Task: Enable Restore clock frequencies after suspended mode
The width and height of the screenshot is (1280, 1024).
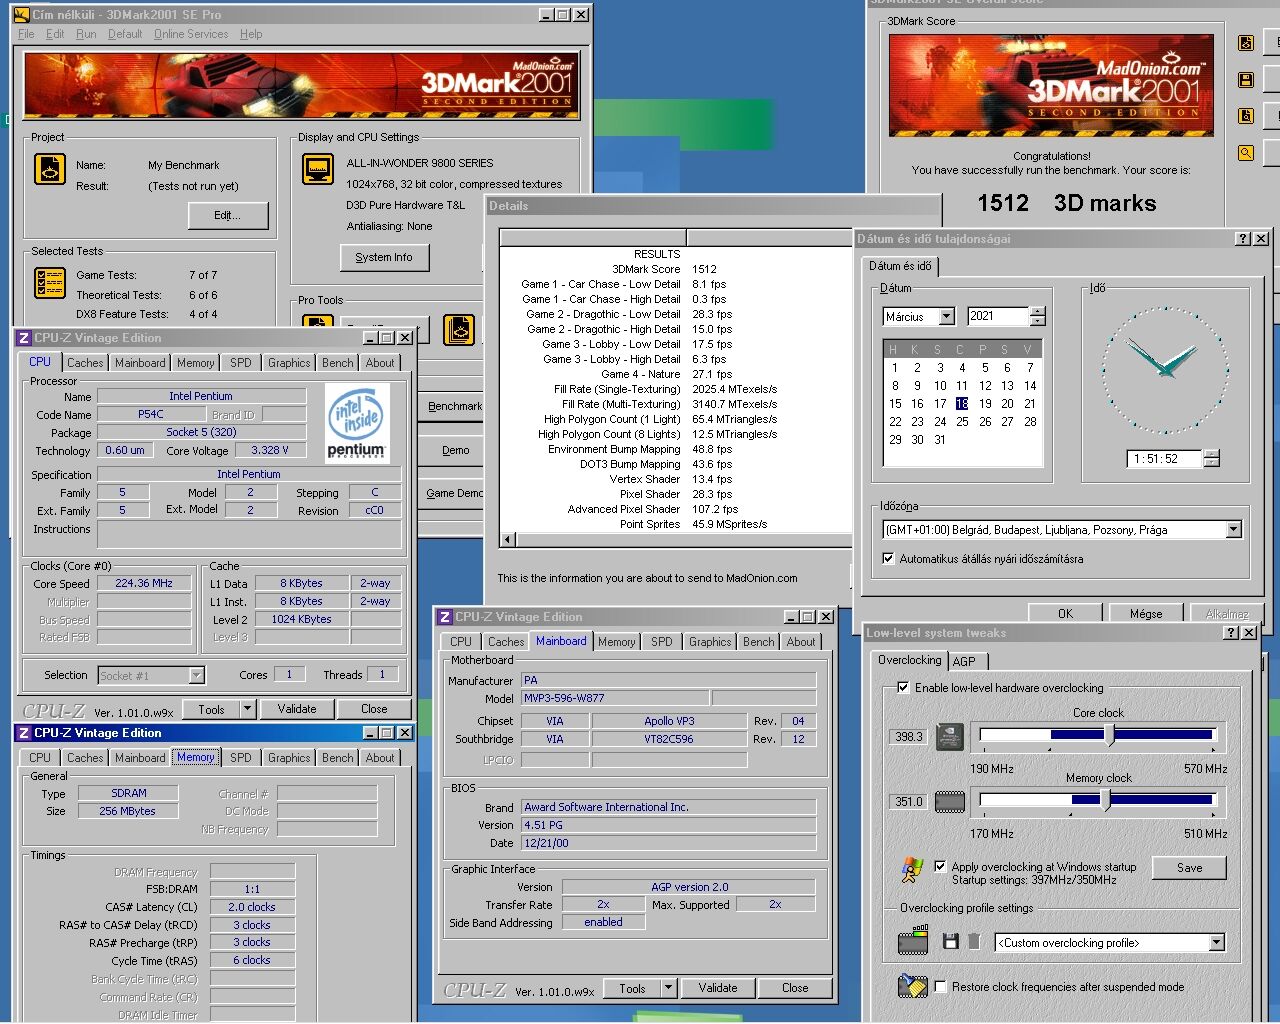Action: click(x=940, y=987)
